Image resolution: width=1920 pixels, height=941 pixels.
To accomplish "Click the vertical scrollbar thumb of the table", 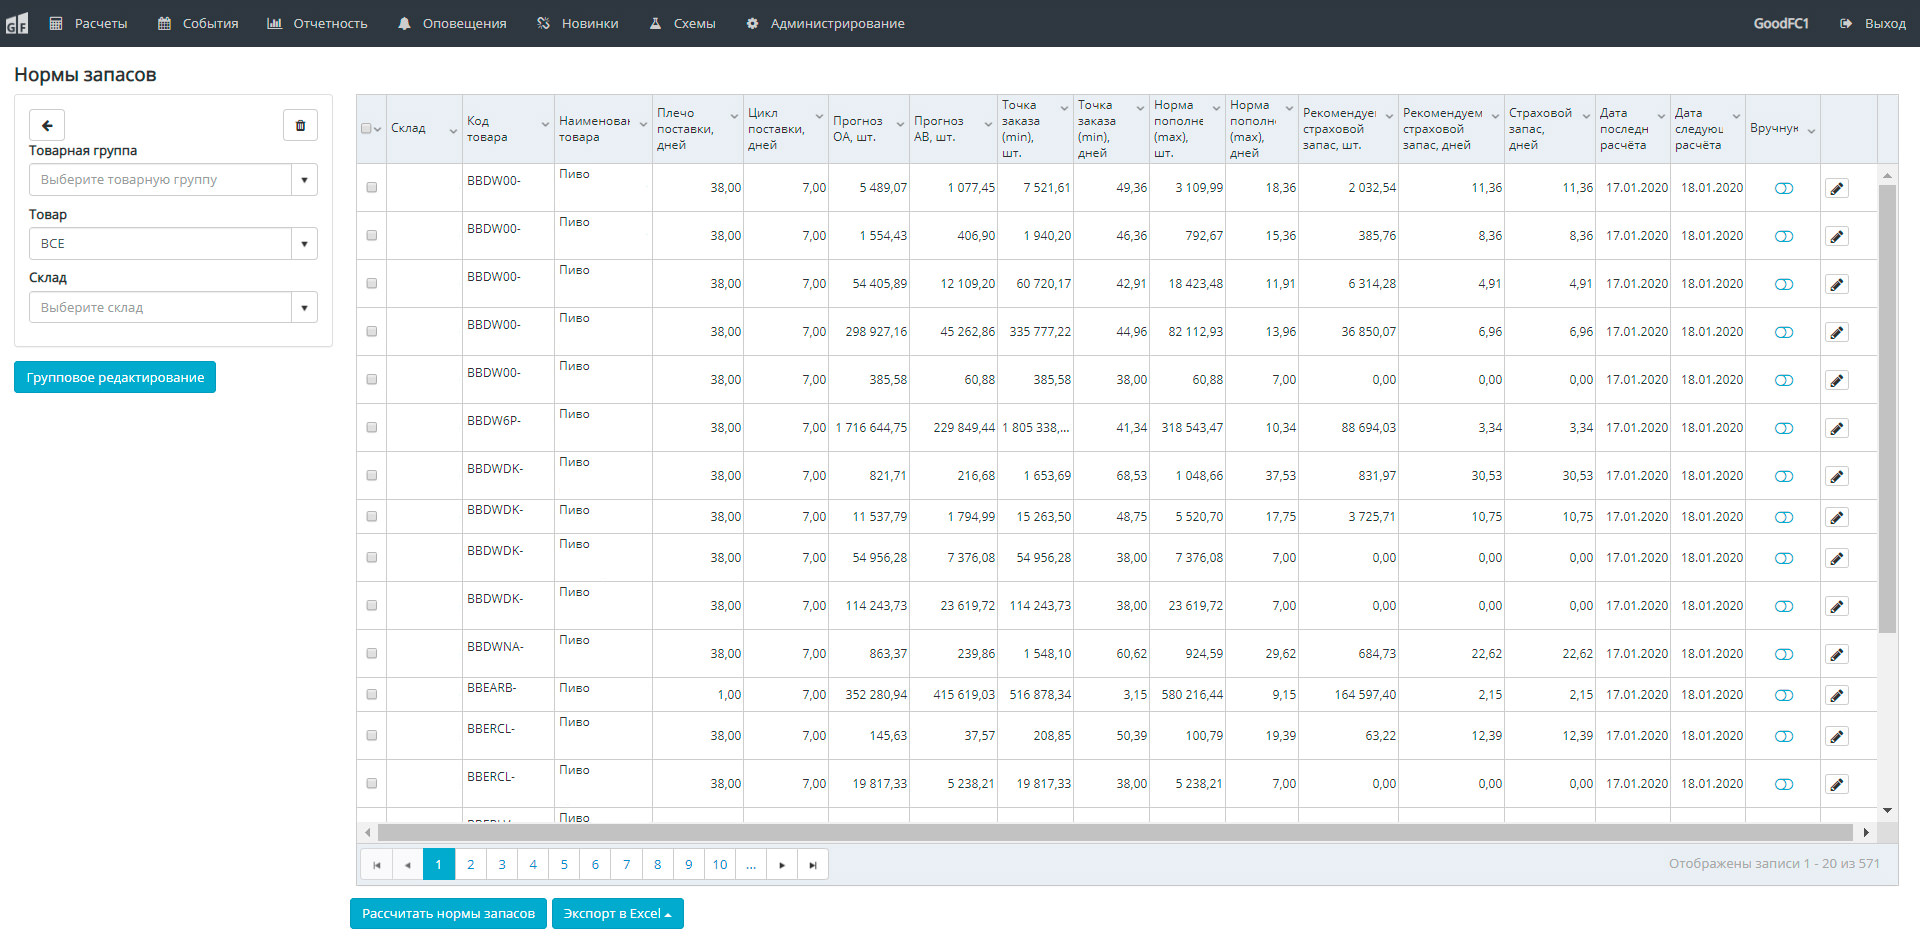I will (x=1887, y=408).
